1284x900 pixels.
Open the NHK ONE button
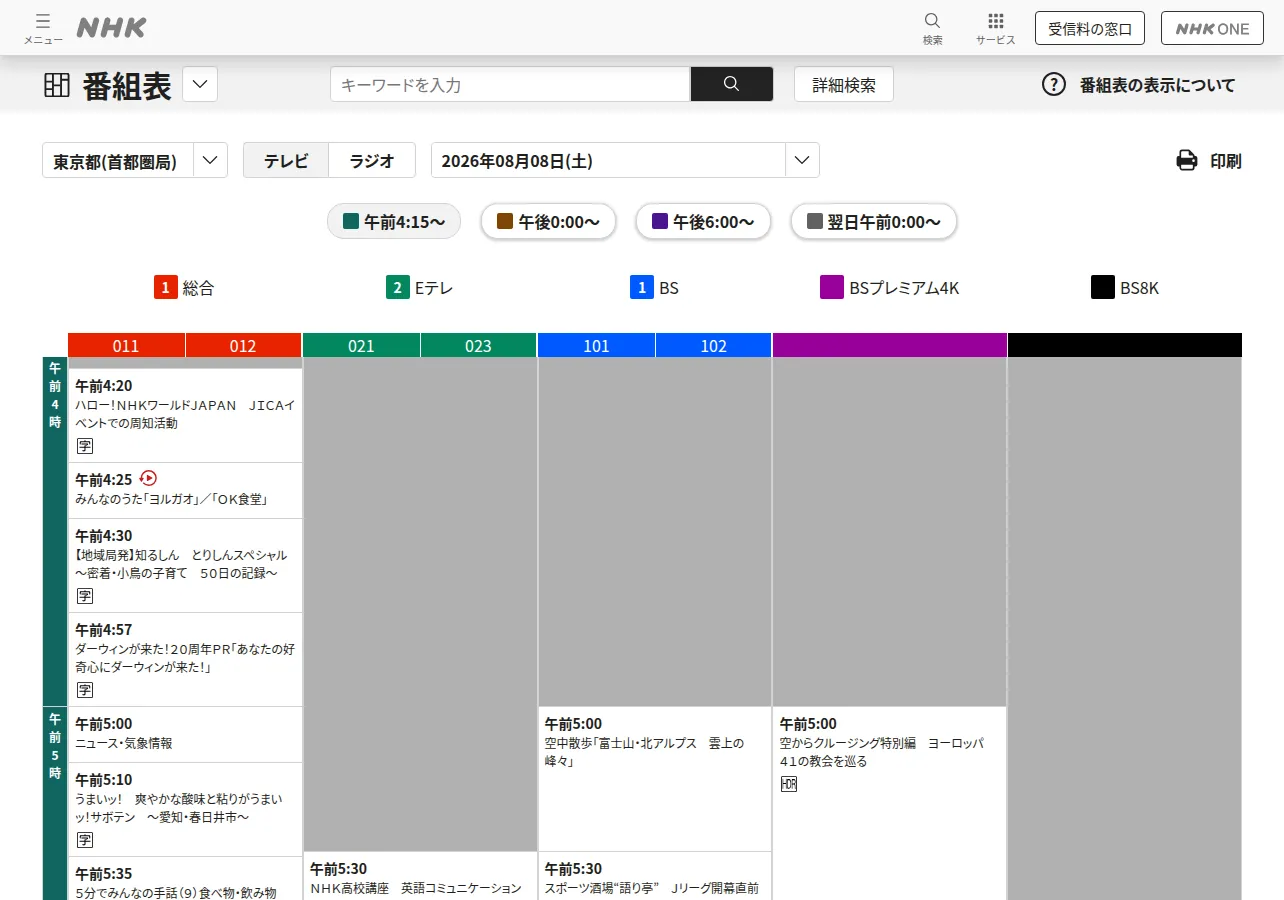pos(1212,28)
